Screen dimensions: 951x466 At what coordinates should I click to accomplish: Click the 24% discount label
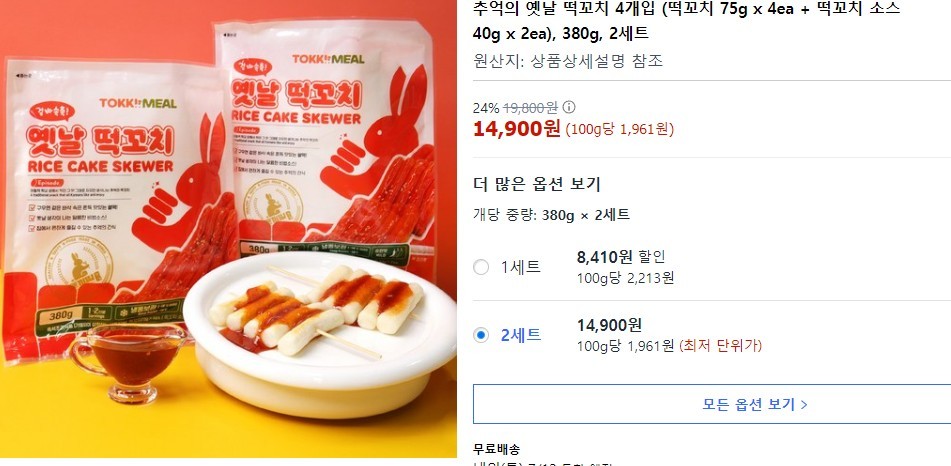coord(486,108)
